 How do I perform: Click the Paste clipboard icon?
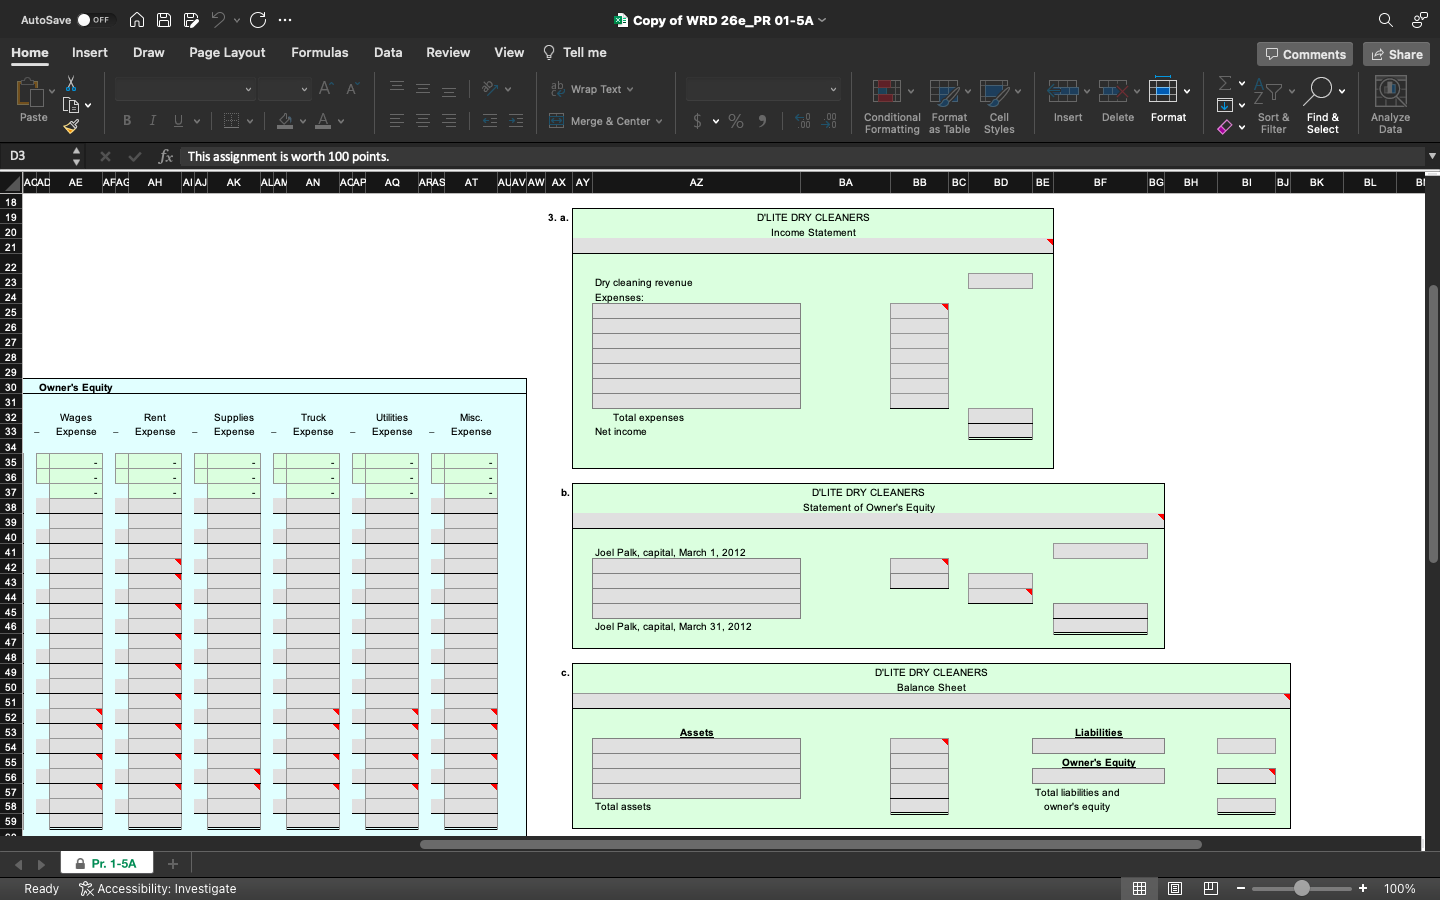30,93
